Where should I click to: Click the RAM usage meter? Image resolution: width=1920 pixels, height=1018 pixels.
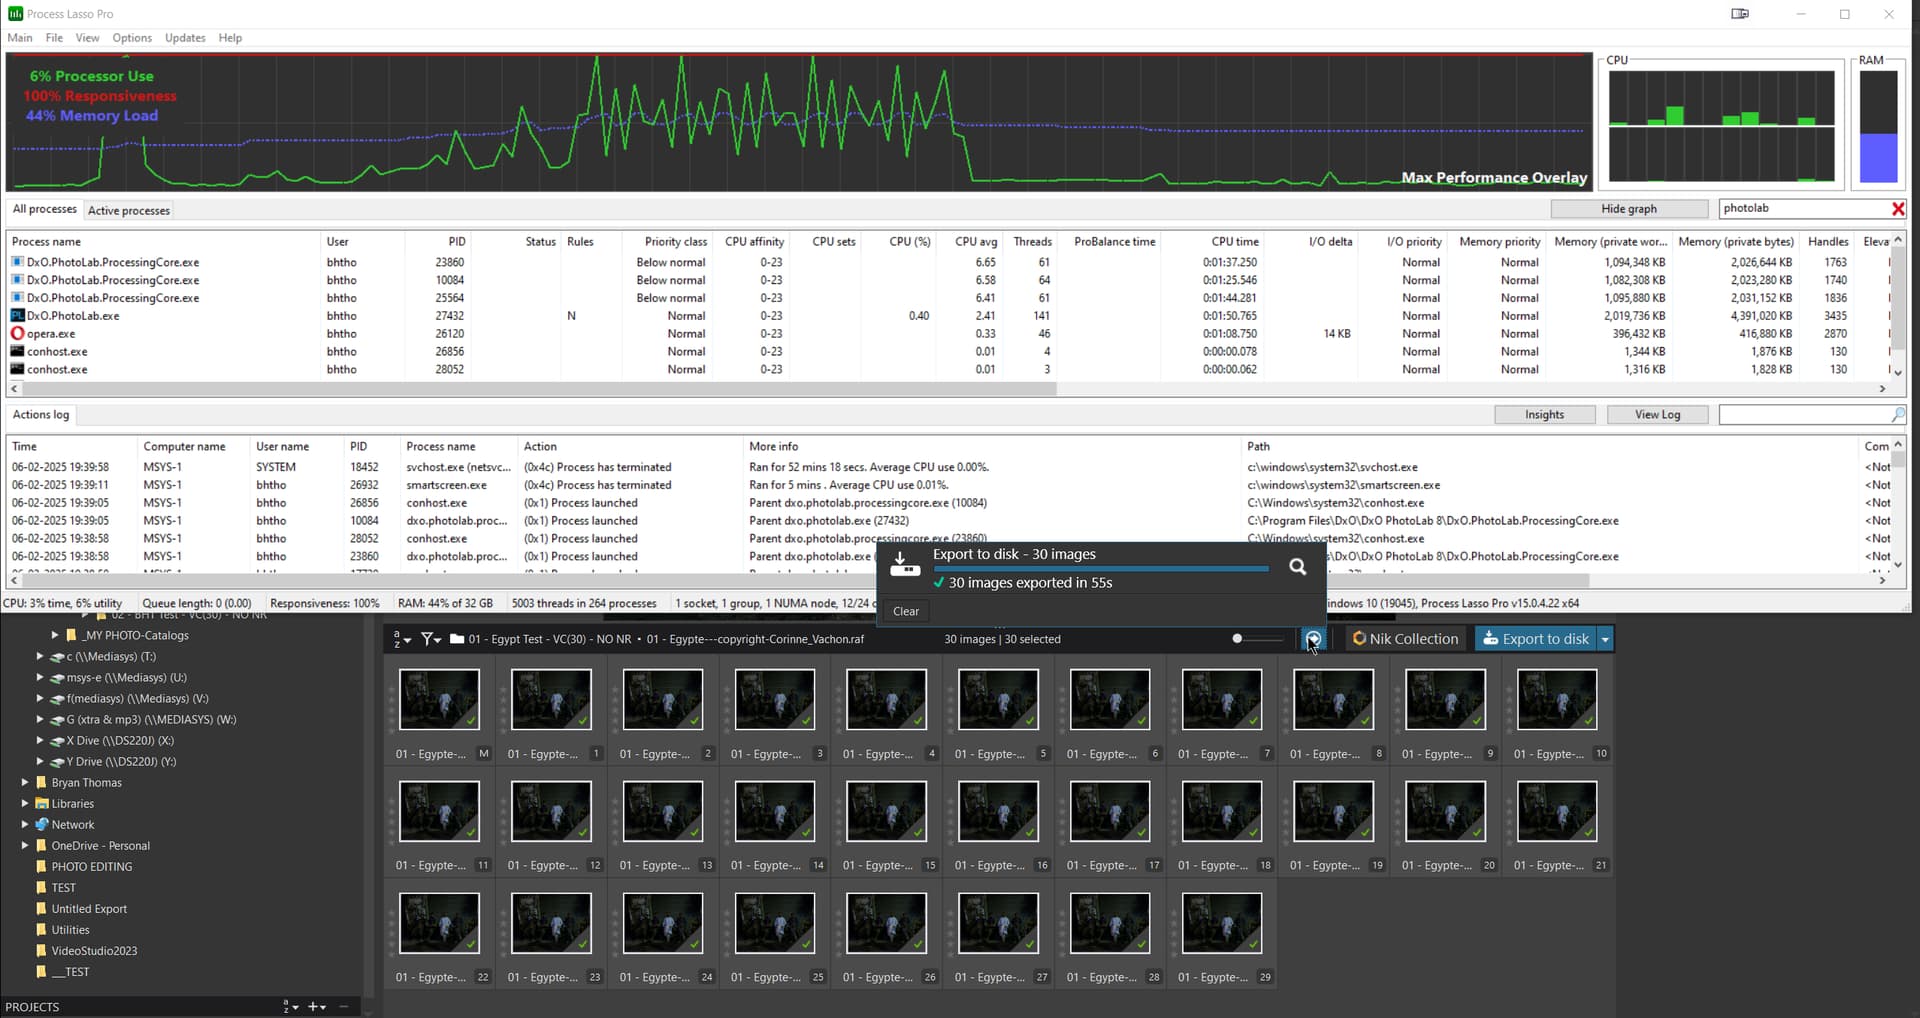click(x=1878, y=127)
